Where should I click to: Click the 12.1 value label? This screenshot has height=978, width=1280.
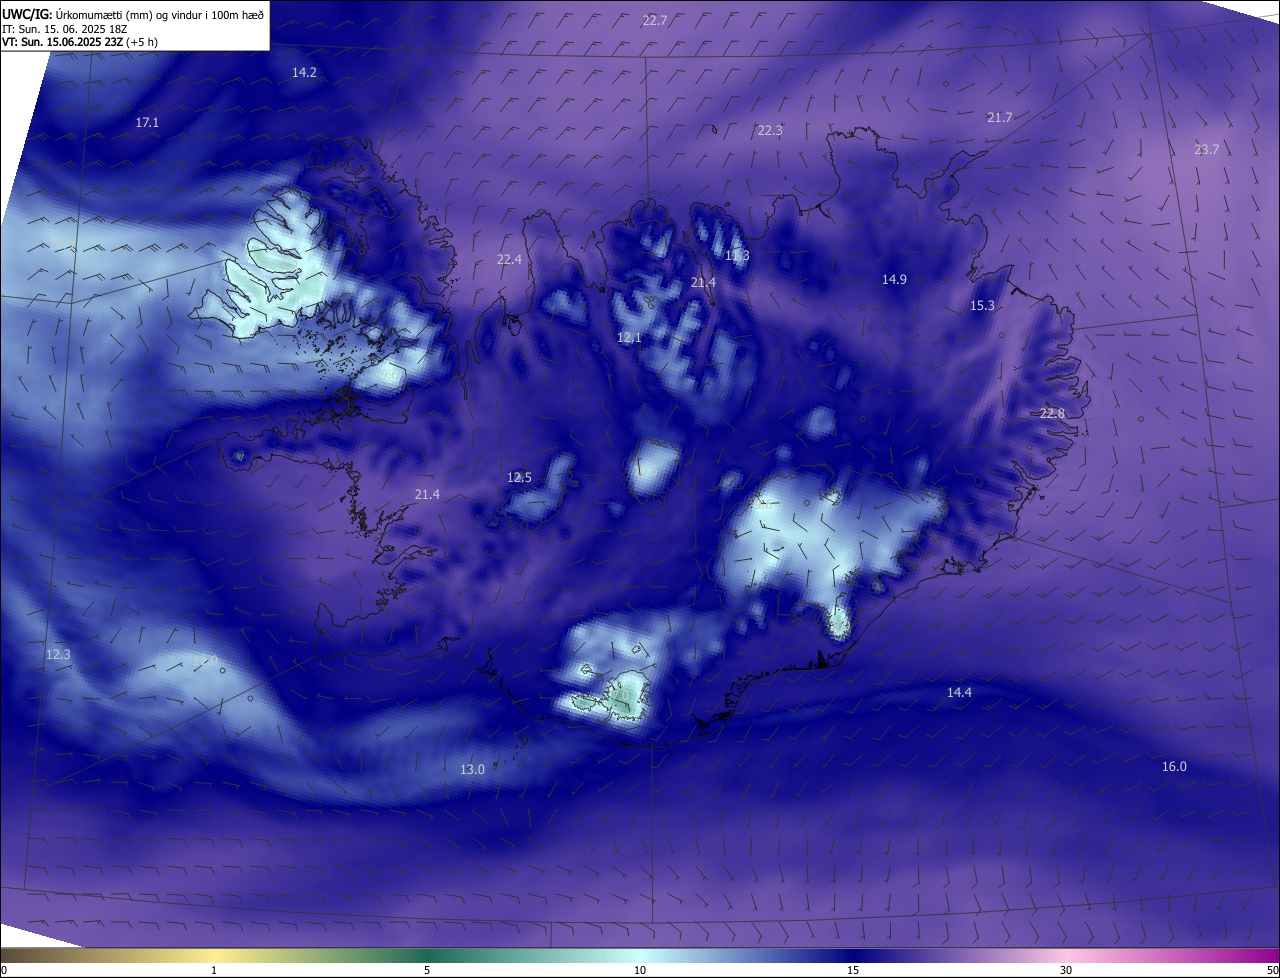tap(628, 338)
